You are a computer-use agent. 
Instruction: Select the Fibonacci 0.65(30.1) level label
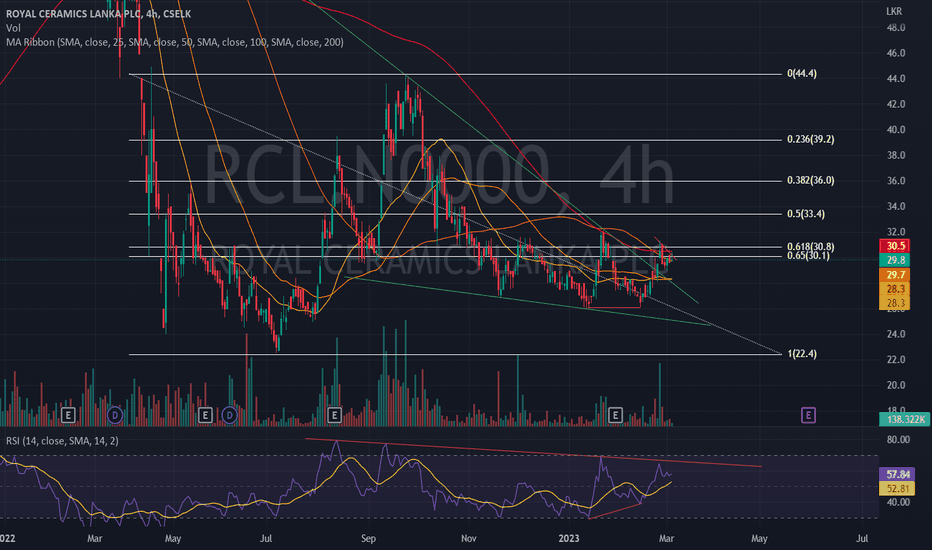808,256
